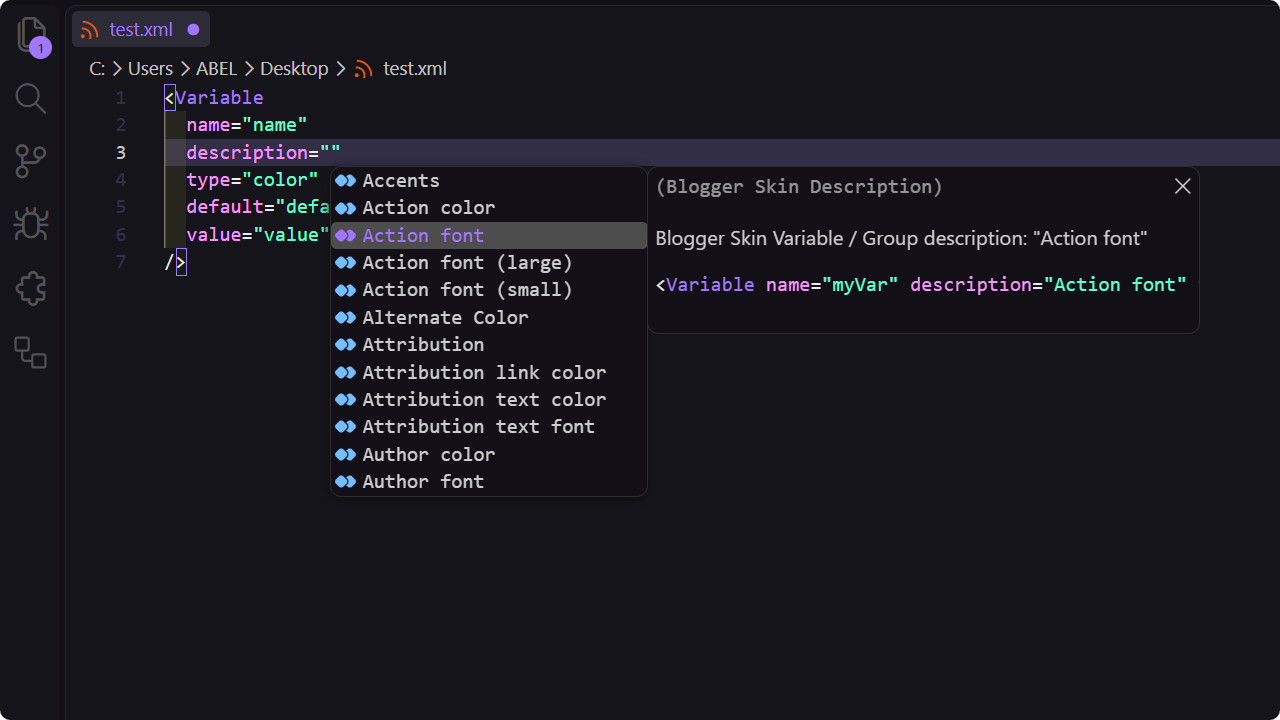Open the ABEL breadcrumb segment
The height and width of the screenshot is (720, 1280).
pyautogui.click(x=216, y=69)
